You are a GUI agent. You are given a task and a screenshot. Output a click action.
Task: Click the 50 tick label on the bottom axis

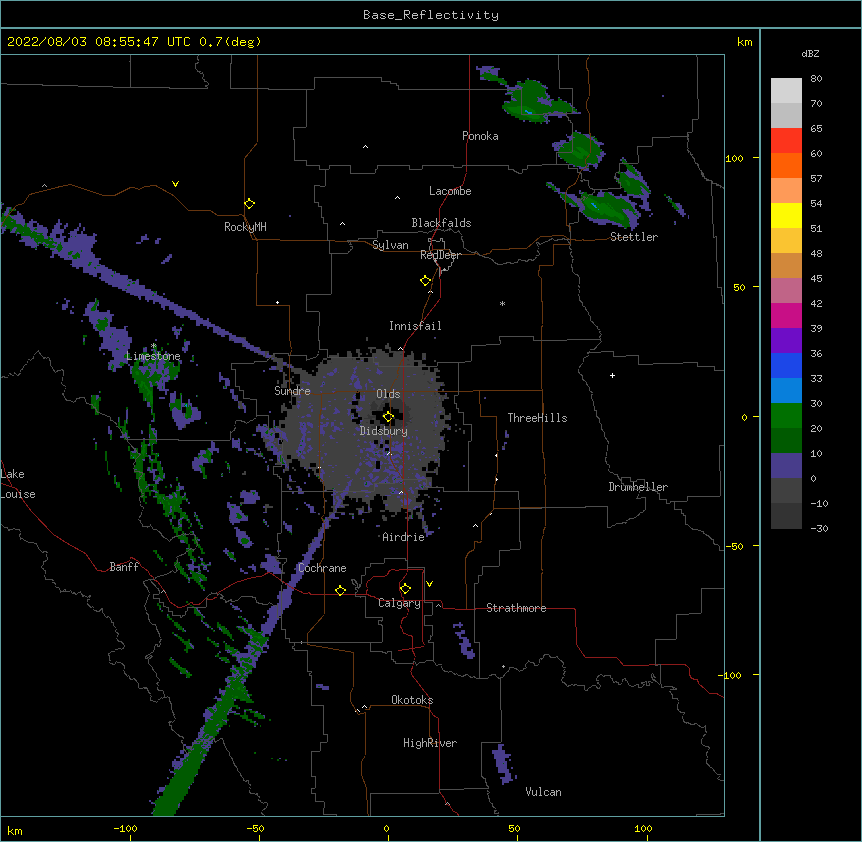(514, 828)
